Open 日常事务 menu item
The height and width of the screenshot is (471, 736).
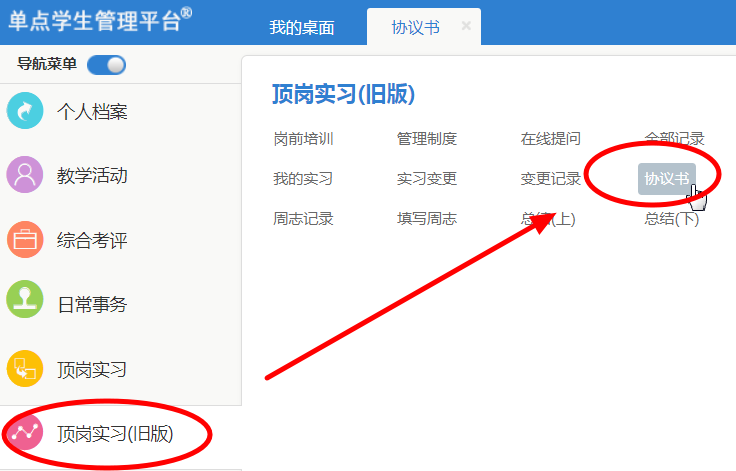(92, 305)
